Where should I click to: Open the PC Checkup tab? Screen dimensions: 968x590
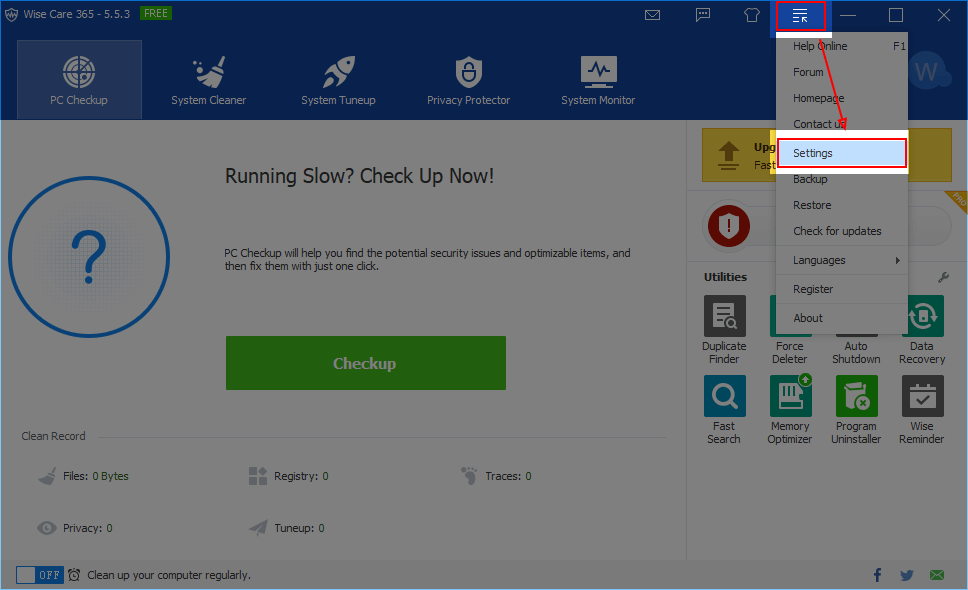pos(79,80)
